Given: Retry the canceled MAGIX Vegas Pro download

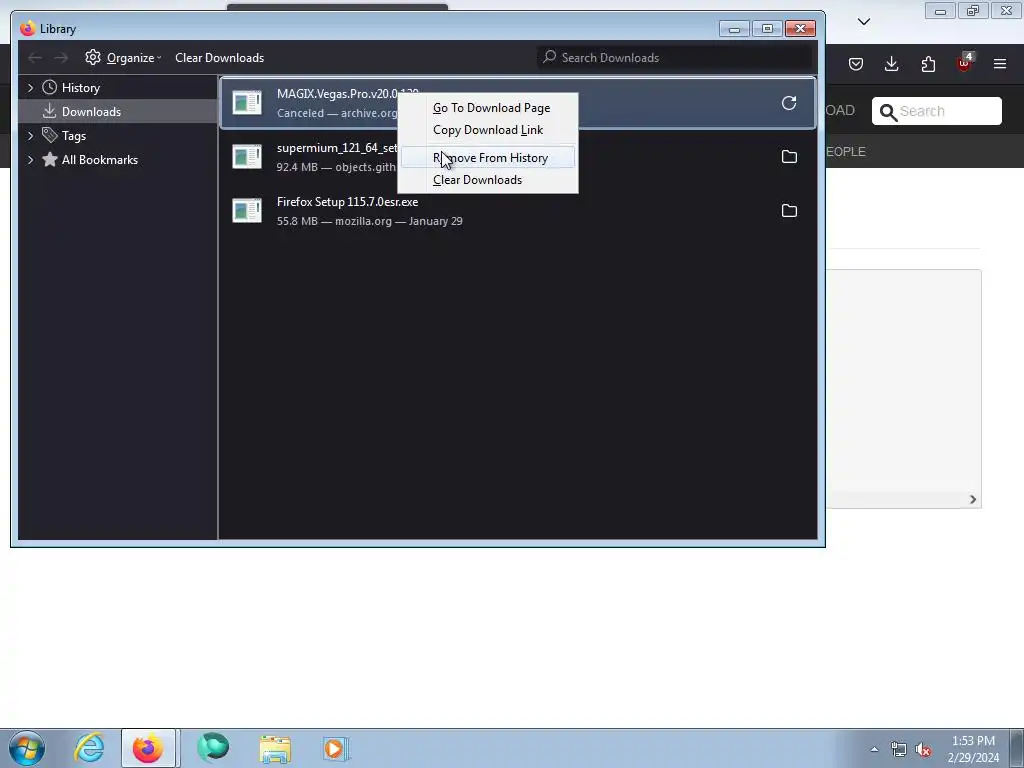Looking at the screenshot, I should click(789, 103).
